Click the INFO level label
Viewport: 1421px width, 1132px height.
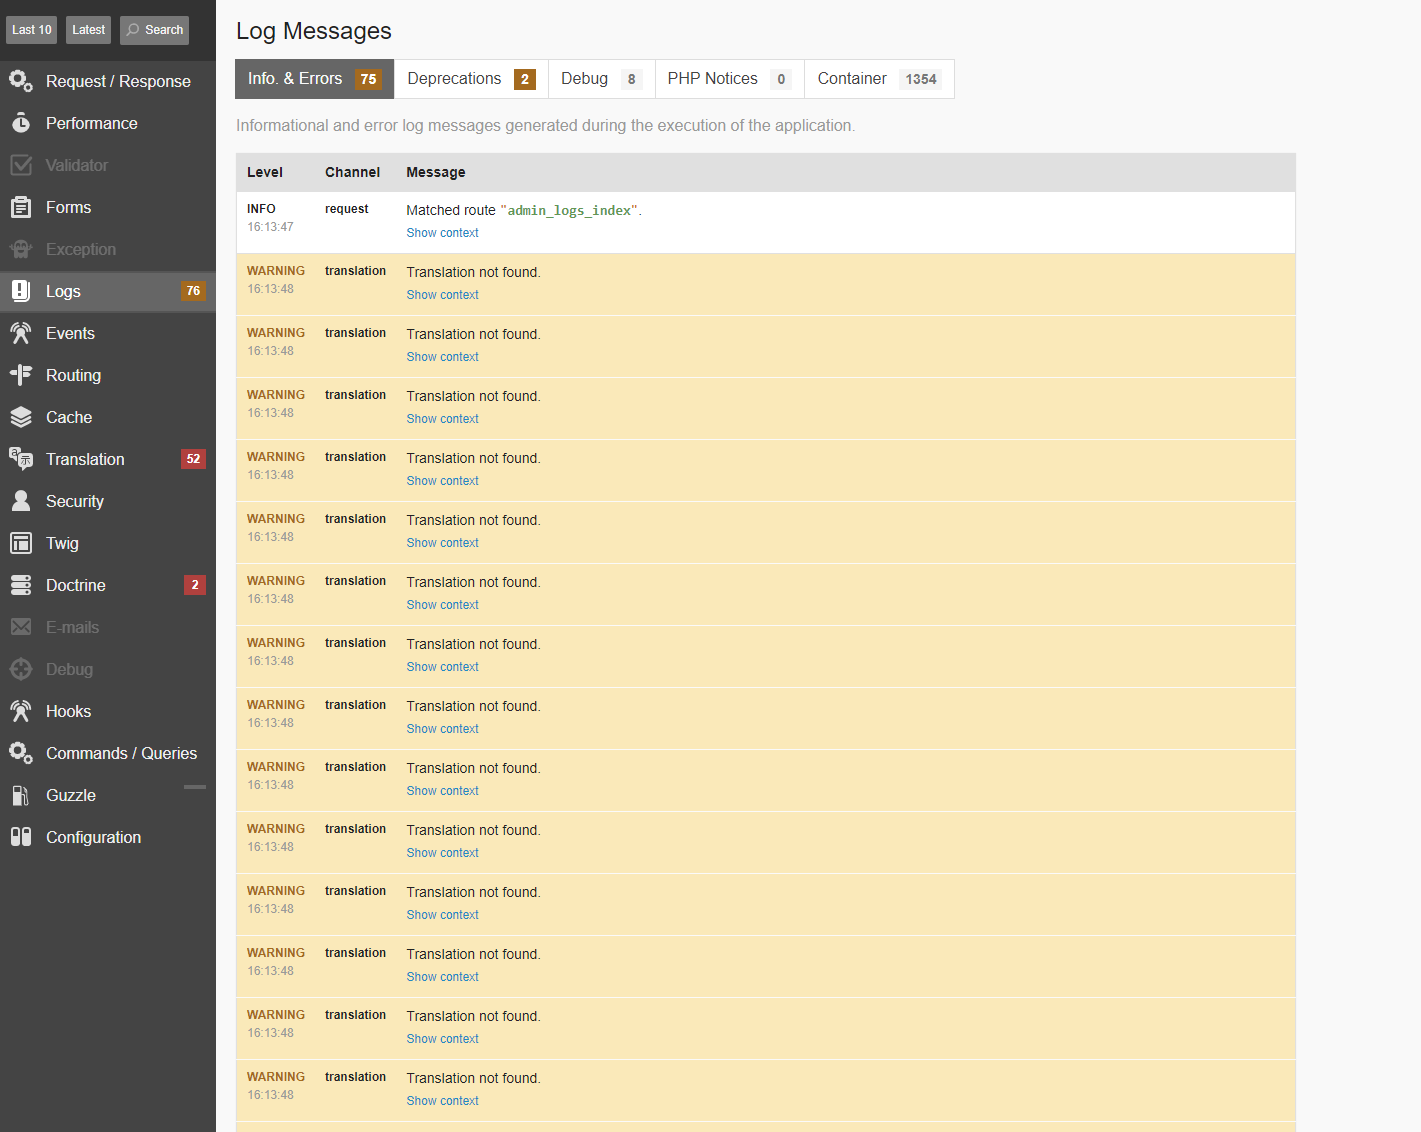261,209
